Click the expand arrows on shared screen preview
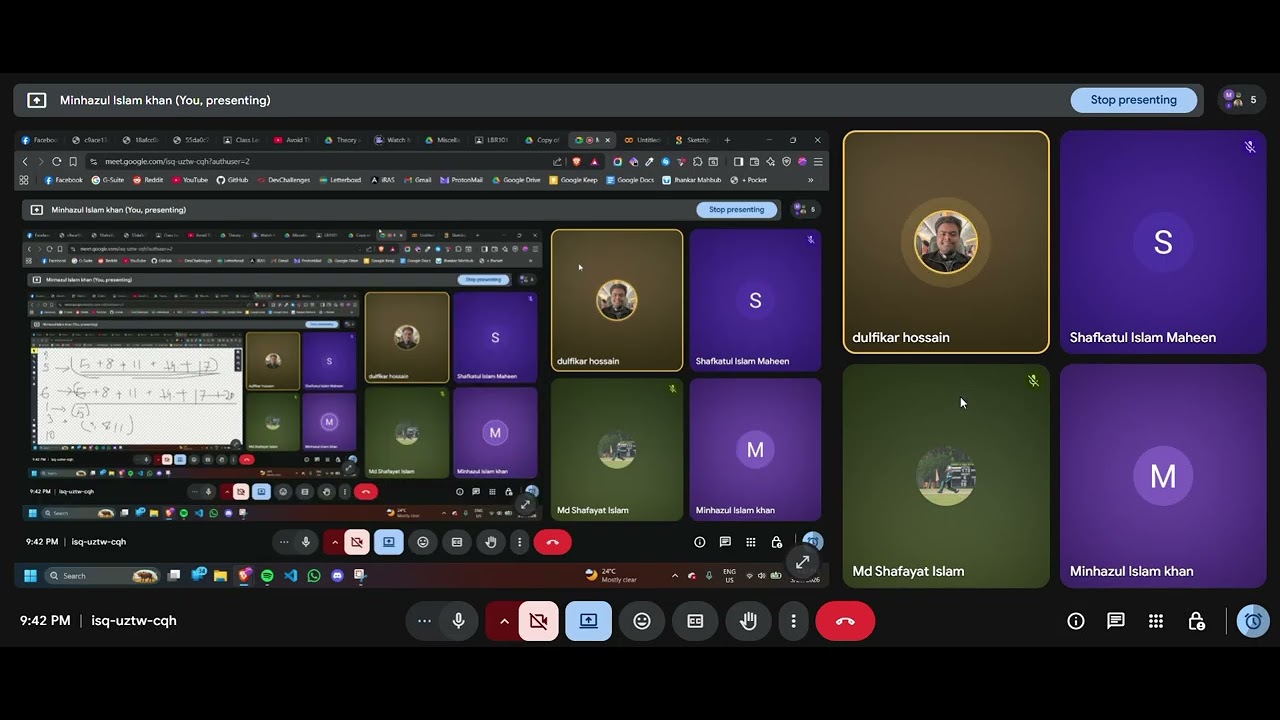The height and width of the screenshot is (720, 1280). (802, 562)
